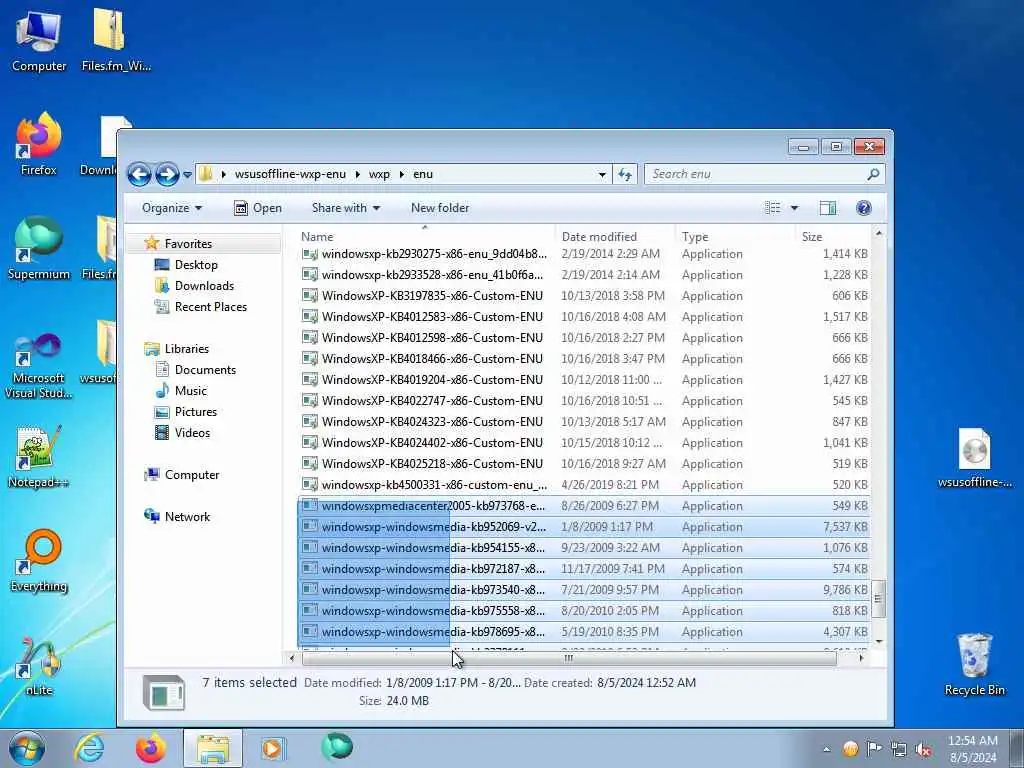This screenshot has width=1024, height=768.
Task: Click New folder
Action: (440, 208)
